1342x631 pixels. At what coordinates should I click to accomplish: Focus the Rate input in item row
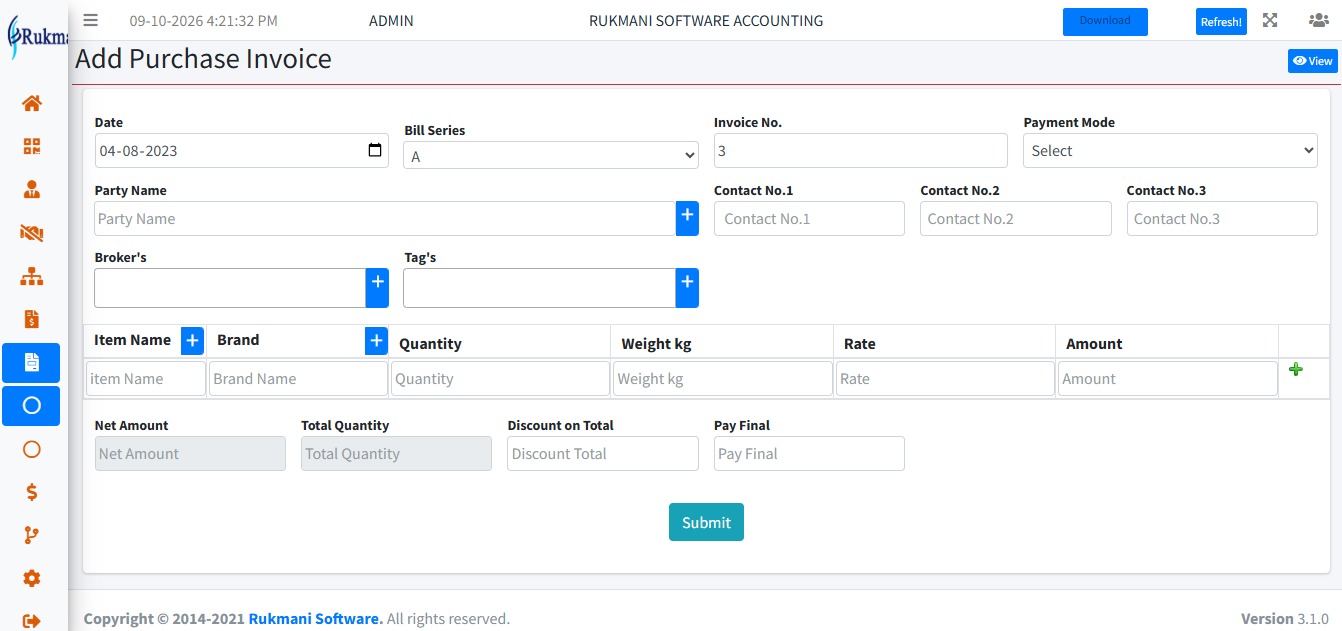click(945, 379)
